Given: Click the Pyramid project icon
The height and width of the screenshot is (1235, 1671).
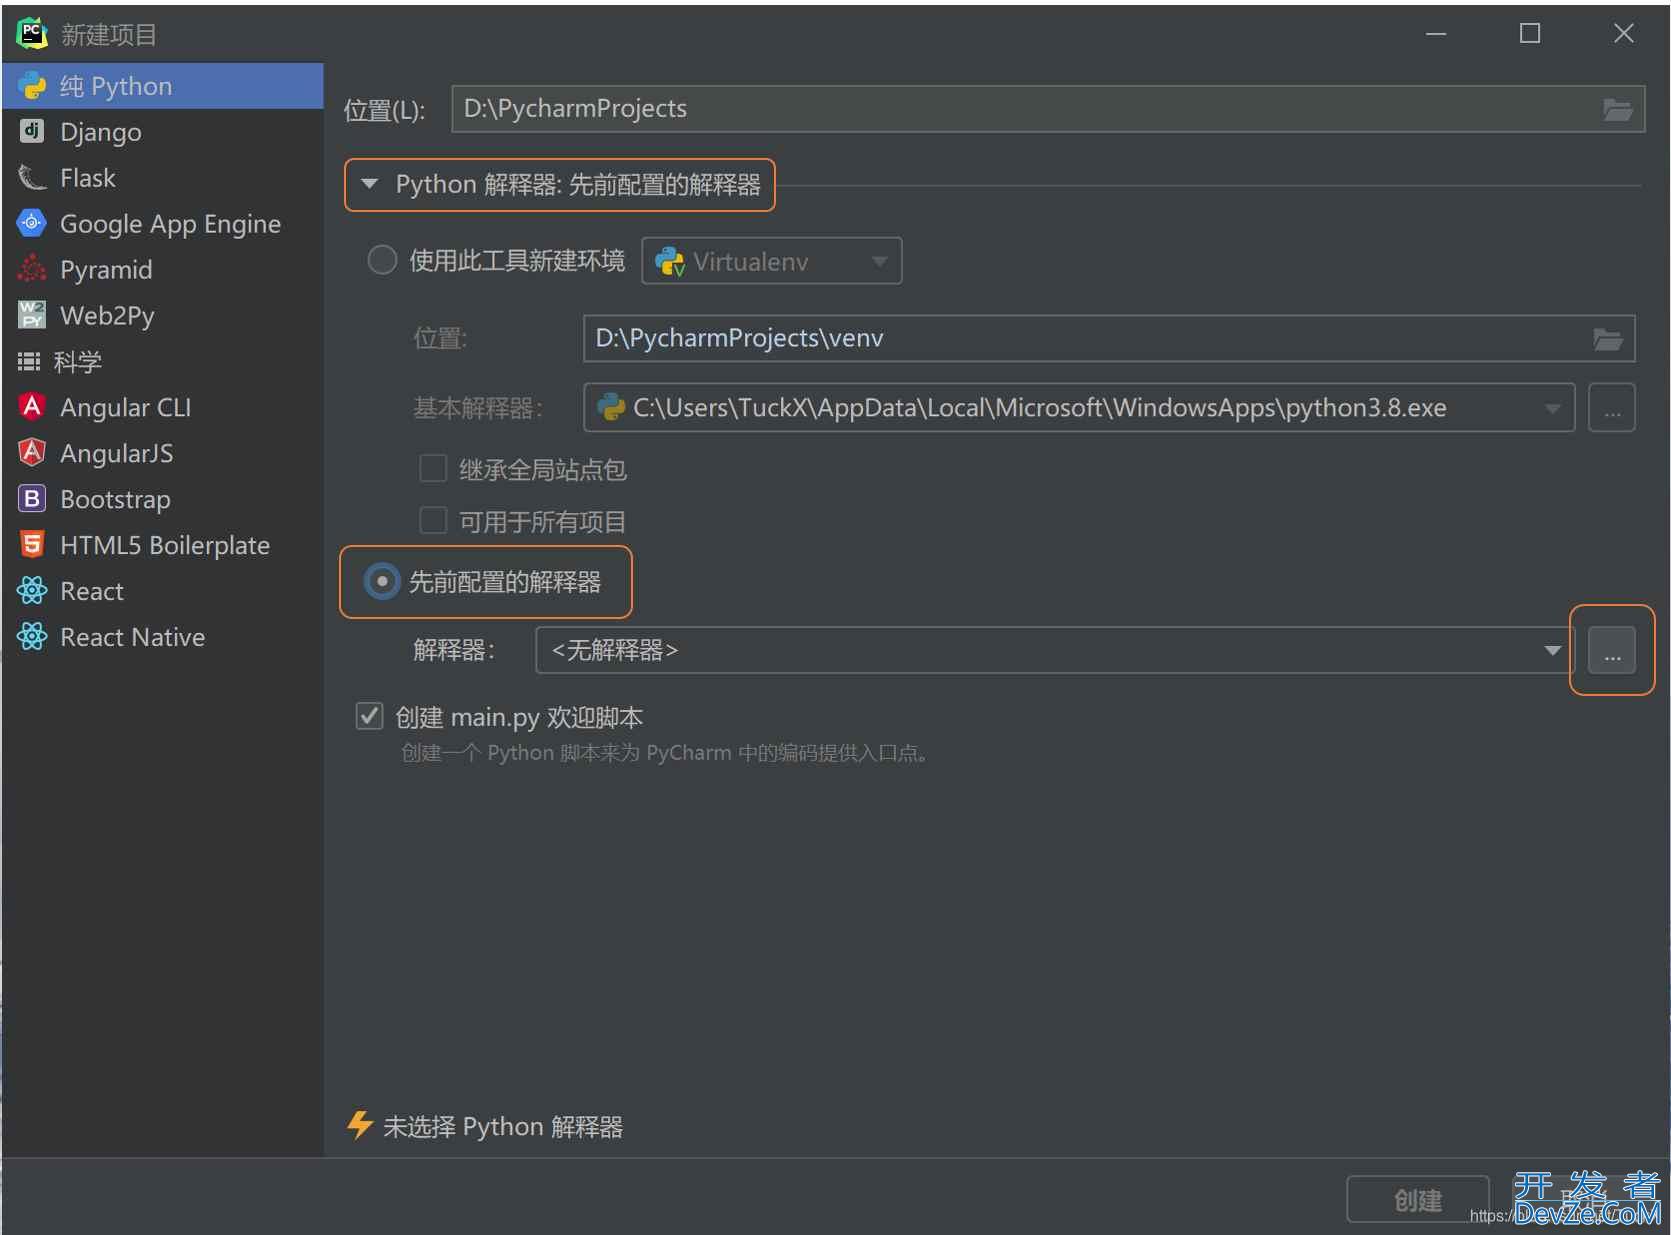Looking at the screenshot, I should tap(32, 269).
